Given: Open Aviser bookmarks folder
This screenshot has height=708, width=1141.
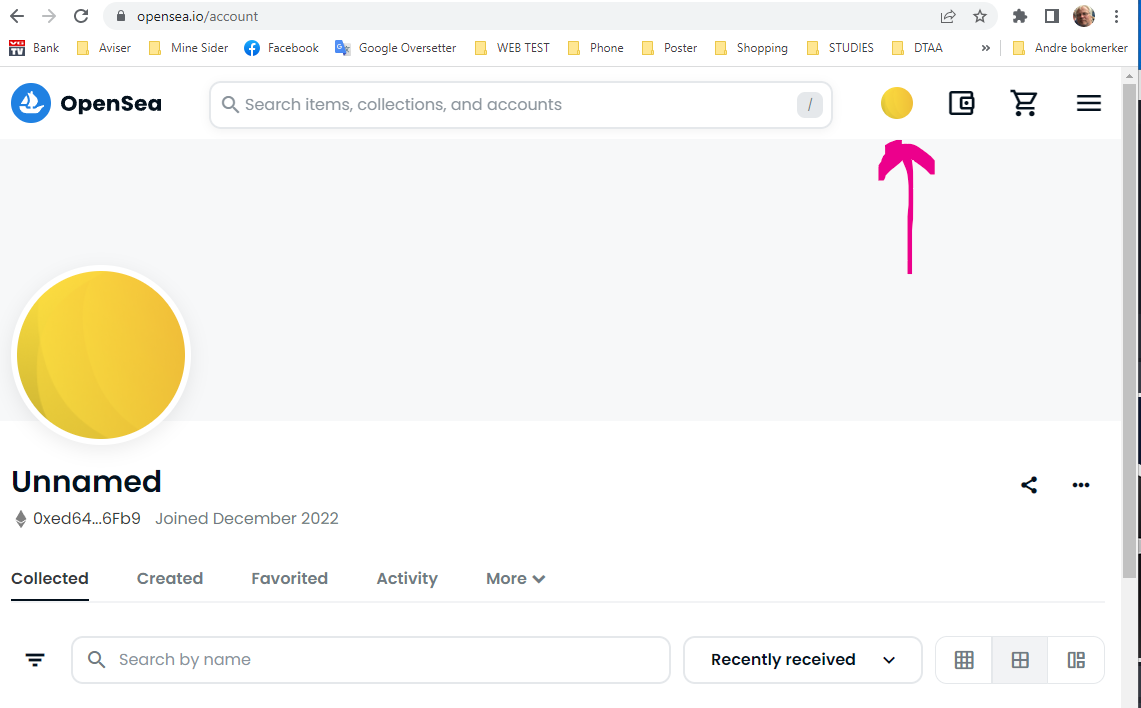Looking at the screenshot, I should point(104,48).
